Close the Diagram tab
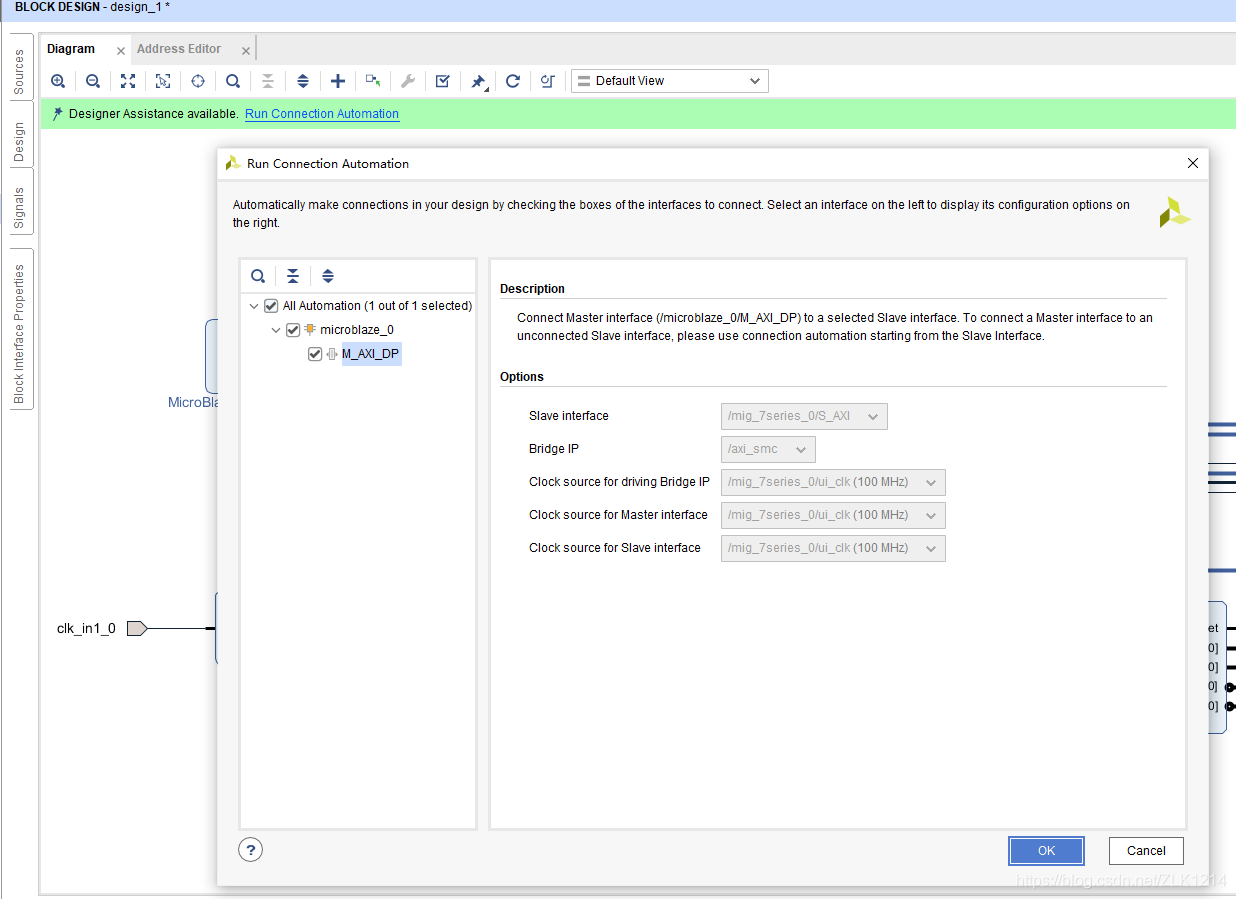The width and height of the screenshot is (1236, 899). coord(121,50)
